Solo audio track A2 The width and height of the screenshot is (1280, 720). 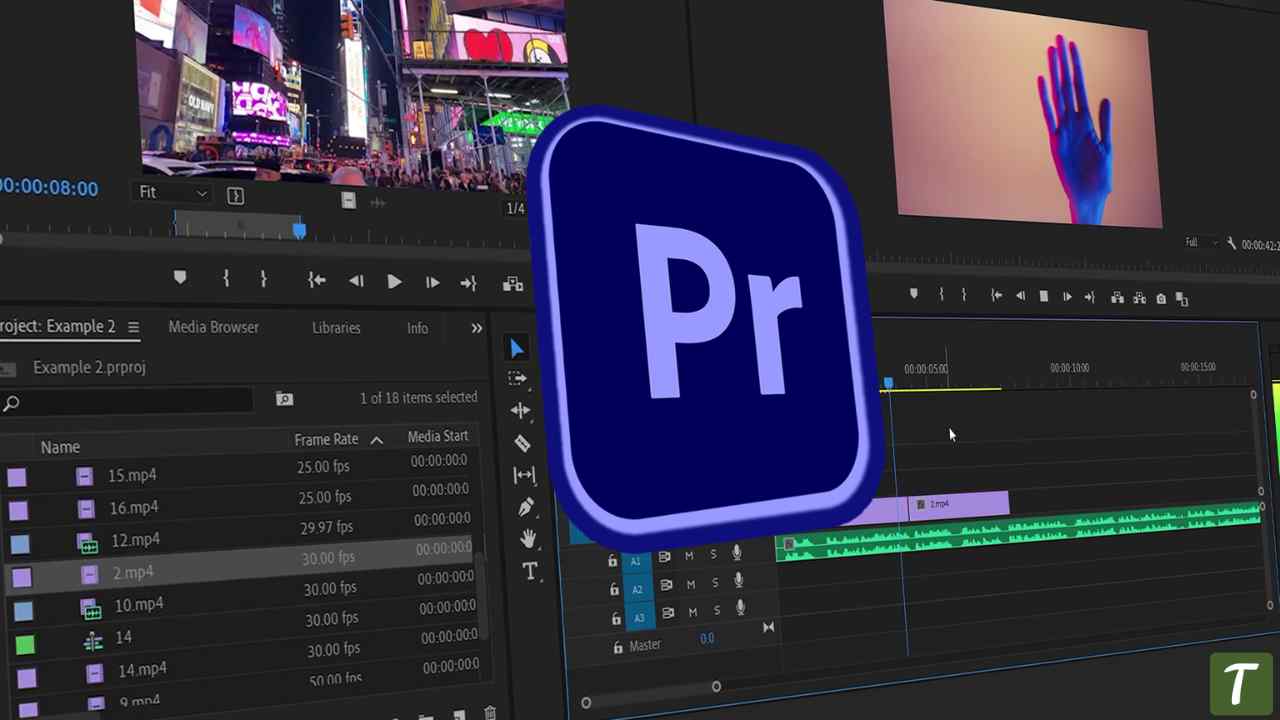714,583
